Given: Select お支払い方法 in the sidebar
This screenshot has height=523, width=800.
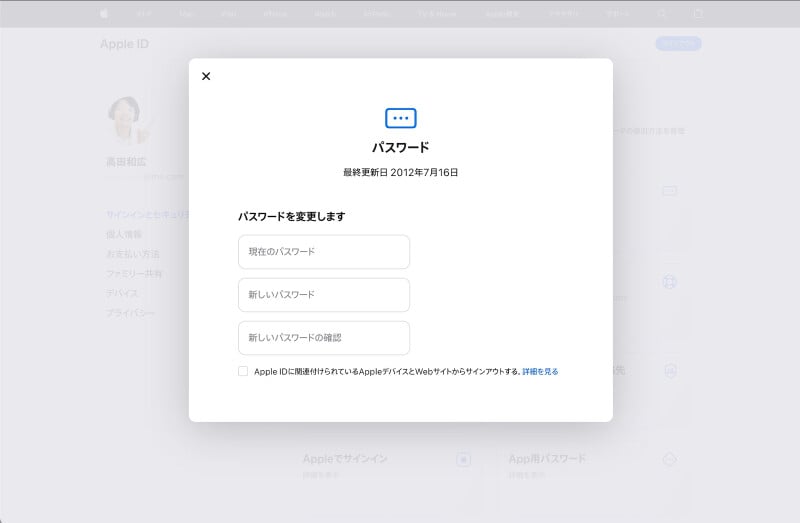Looking at the screenshot, I should [x=133, y=254].
